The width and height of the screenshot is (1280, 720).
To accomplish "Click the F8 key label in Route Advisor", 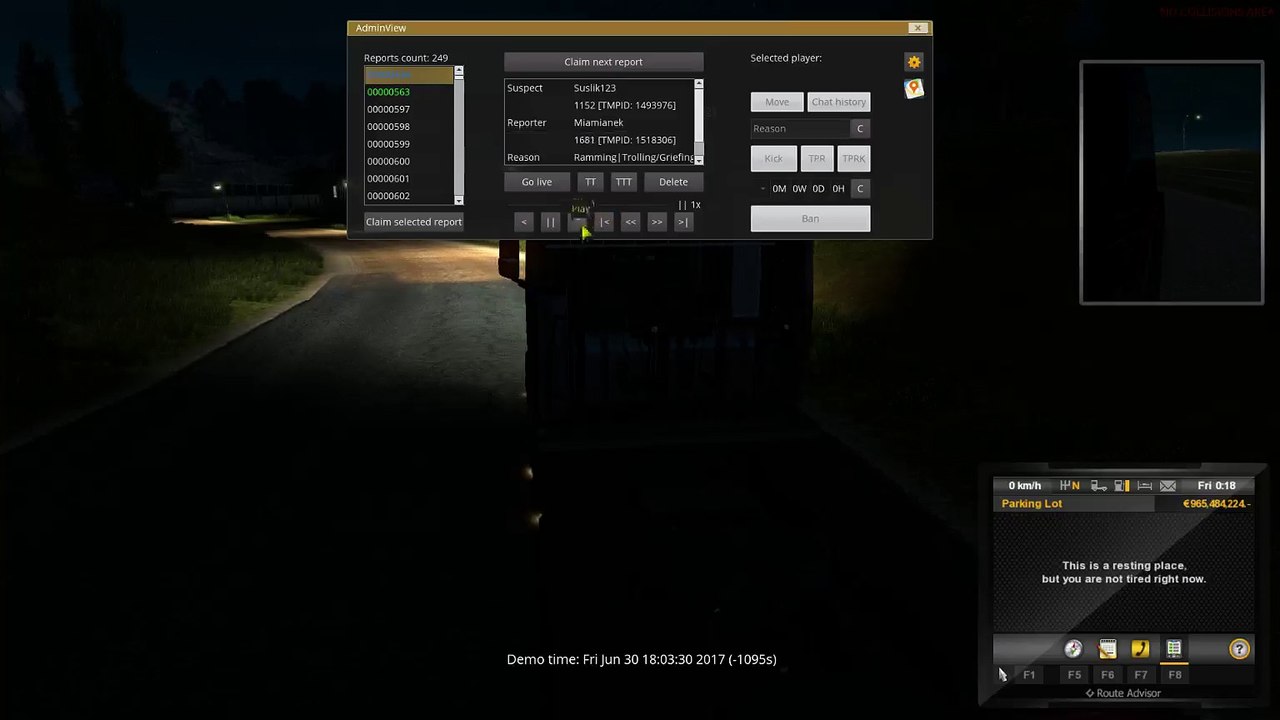I will pyautogui.click(x=1175, y=675).
